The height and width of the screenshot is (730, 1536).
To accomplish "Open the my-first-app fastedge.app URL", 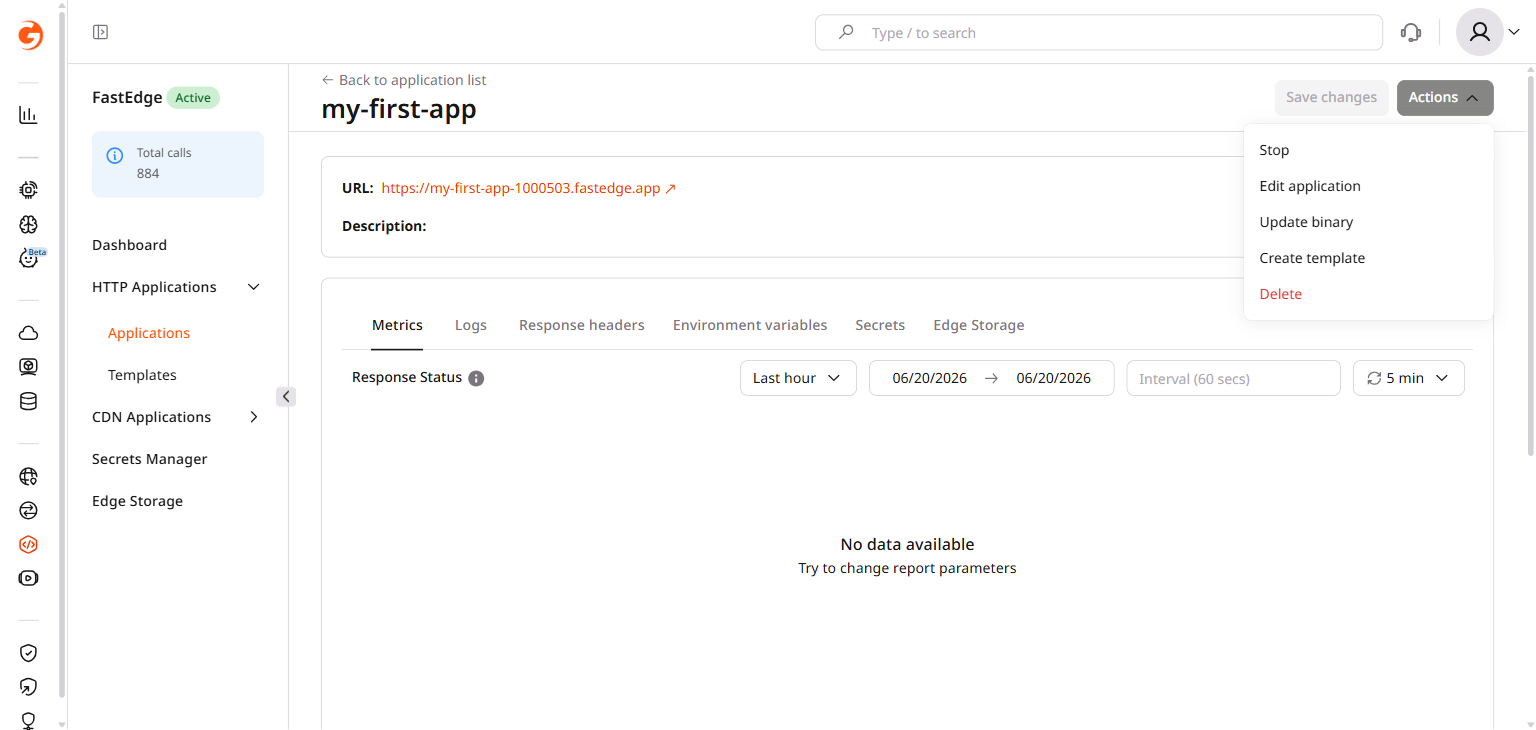I will 529,188.
